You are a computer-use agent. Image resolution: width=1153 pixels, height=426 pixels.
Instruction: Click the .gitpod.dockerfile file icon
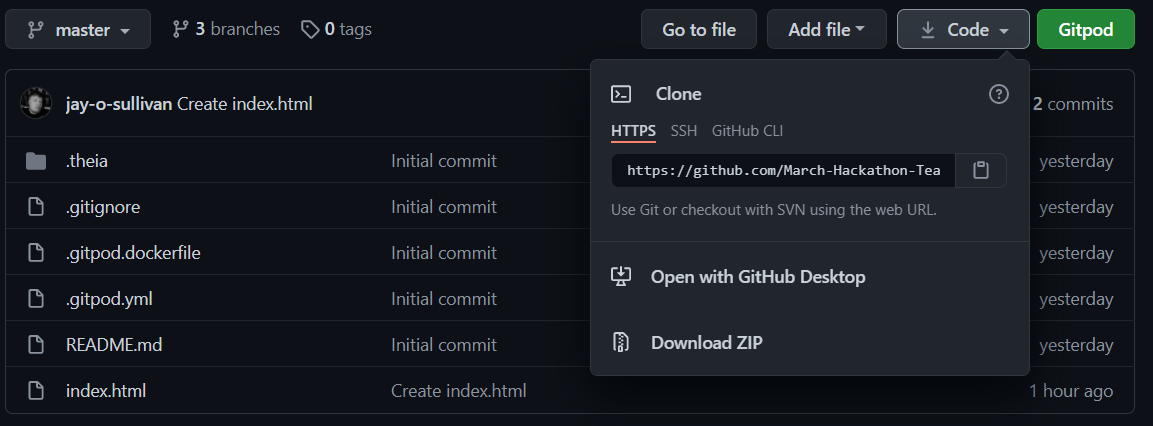click(x=36, y=253)
